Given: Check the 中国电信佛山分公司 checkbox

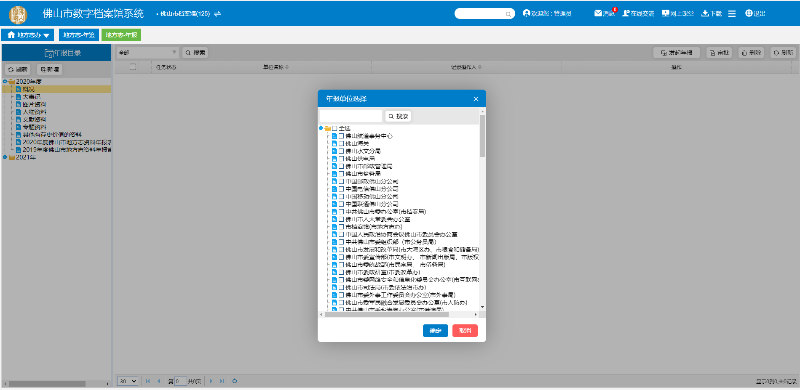Looking at the screenshot, I should coord(342,189).
